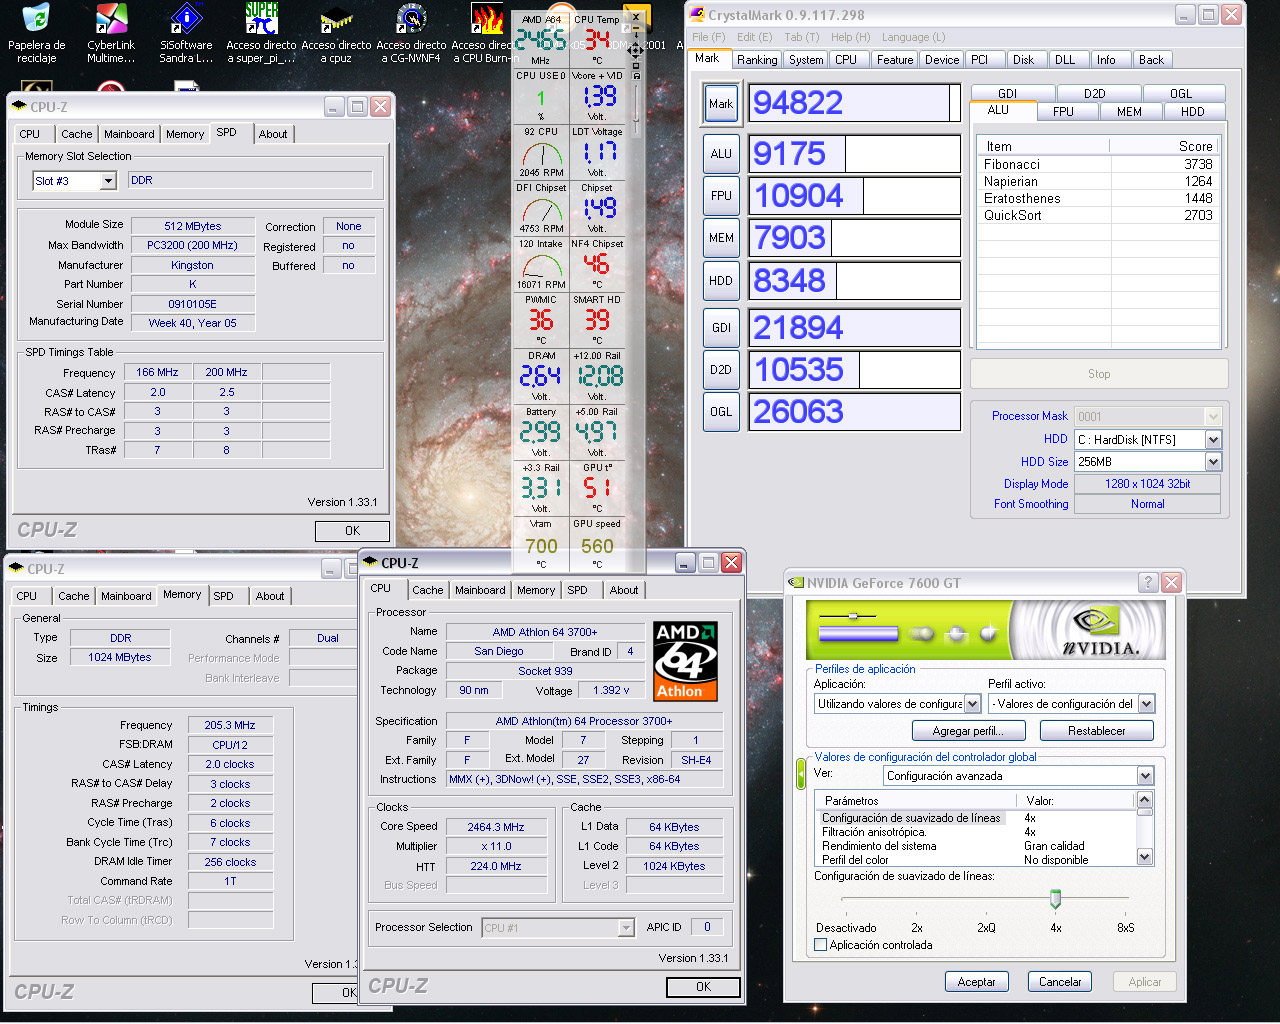Enable the Aplicación controlada checkbox
The image size is (1280, 1024).
click(x=821, y=945)
